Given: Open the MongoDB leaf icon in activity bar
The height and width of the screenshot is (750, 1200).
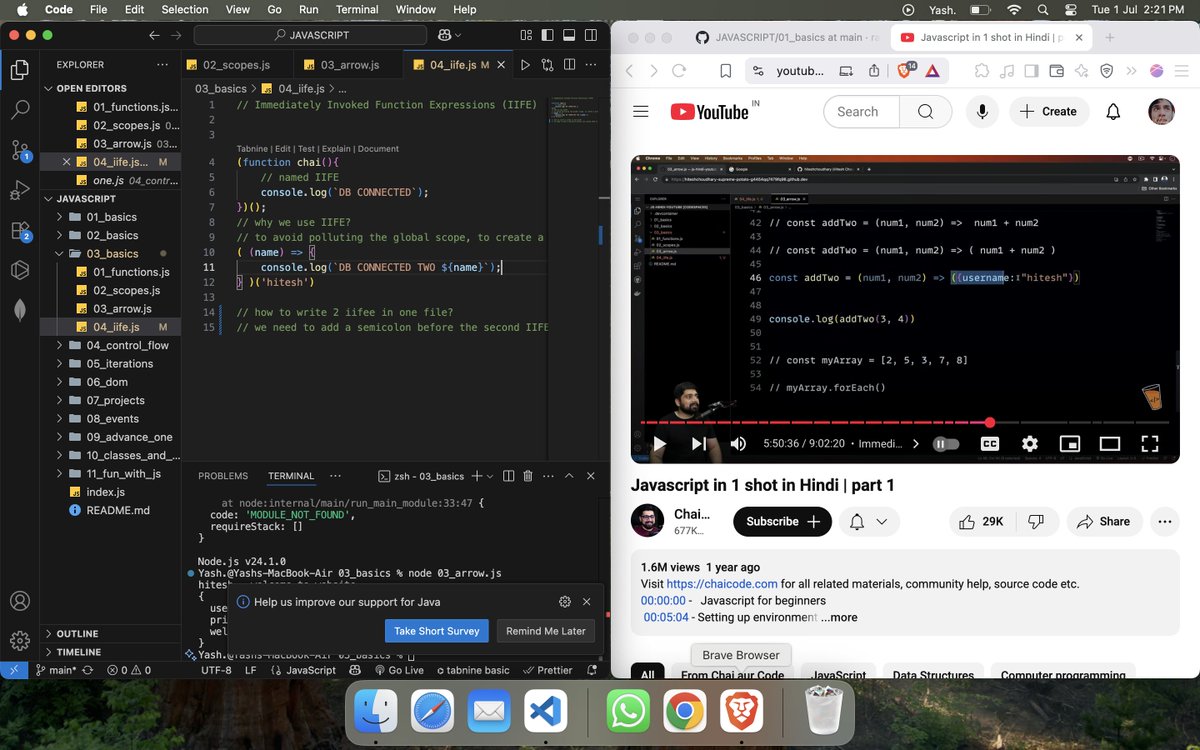Looking at the screenshot, I should point(20,310).
